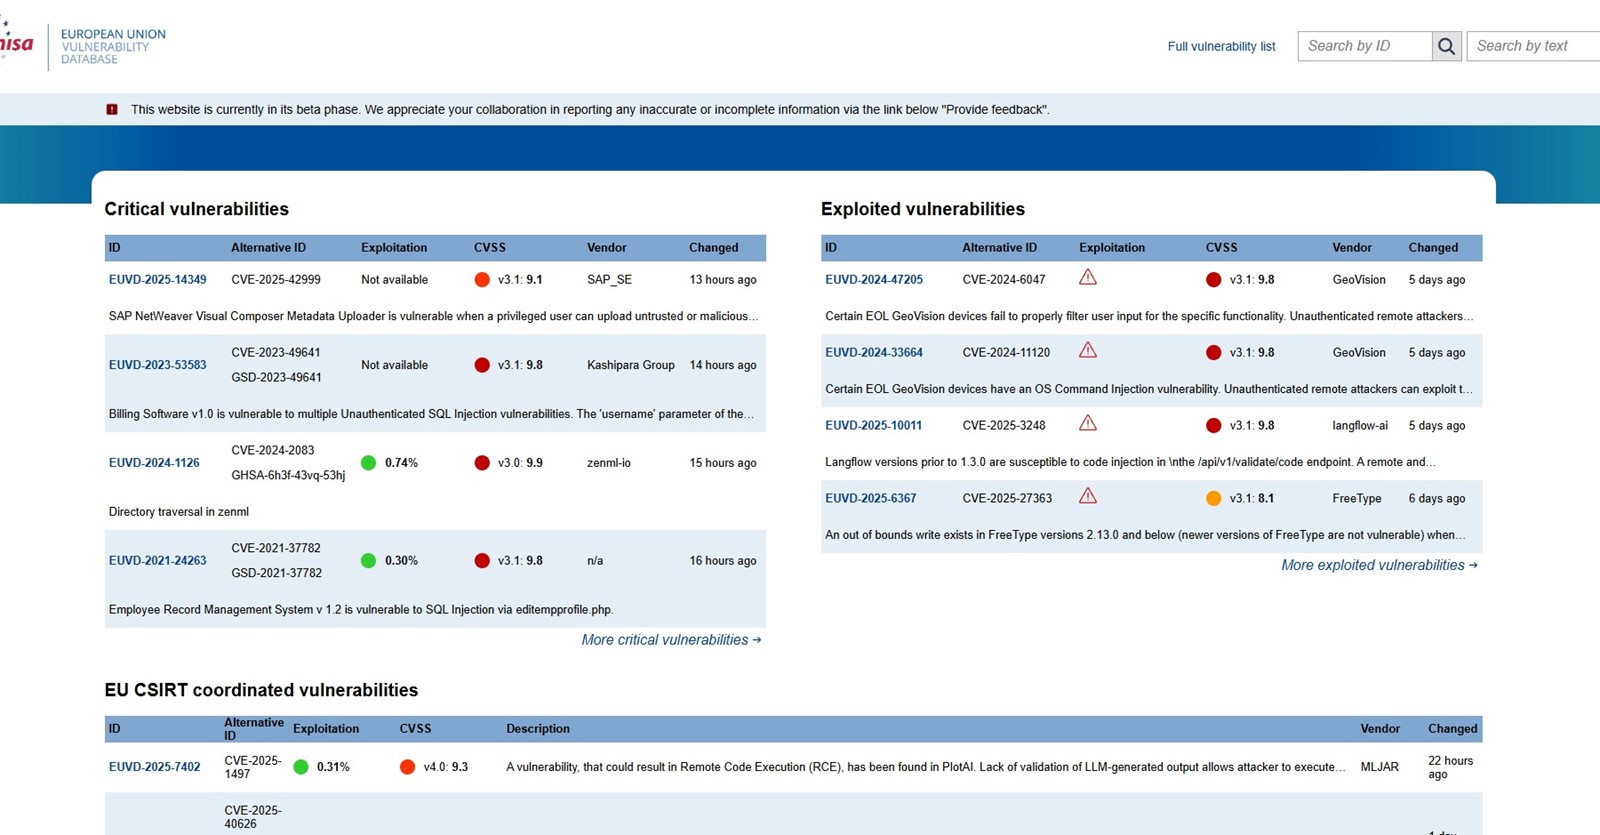Open the EUVD-2021-24263 entry
This screenshot has width=1600, height=835.
(158, 560)
